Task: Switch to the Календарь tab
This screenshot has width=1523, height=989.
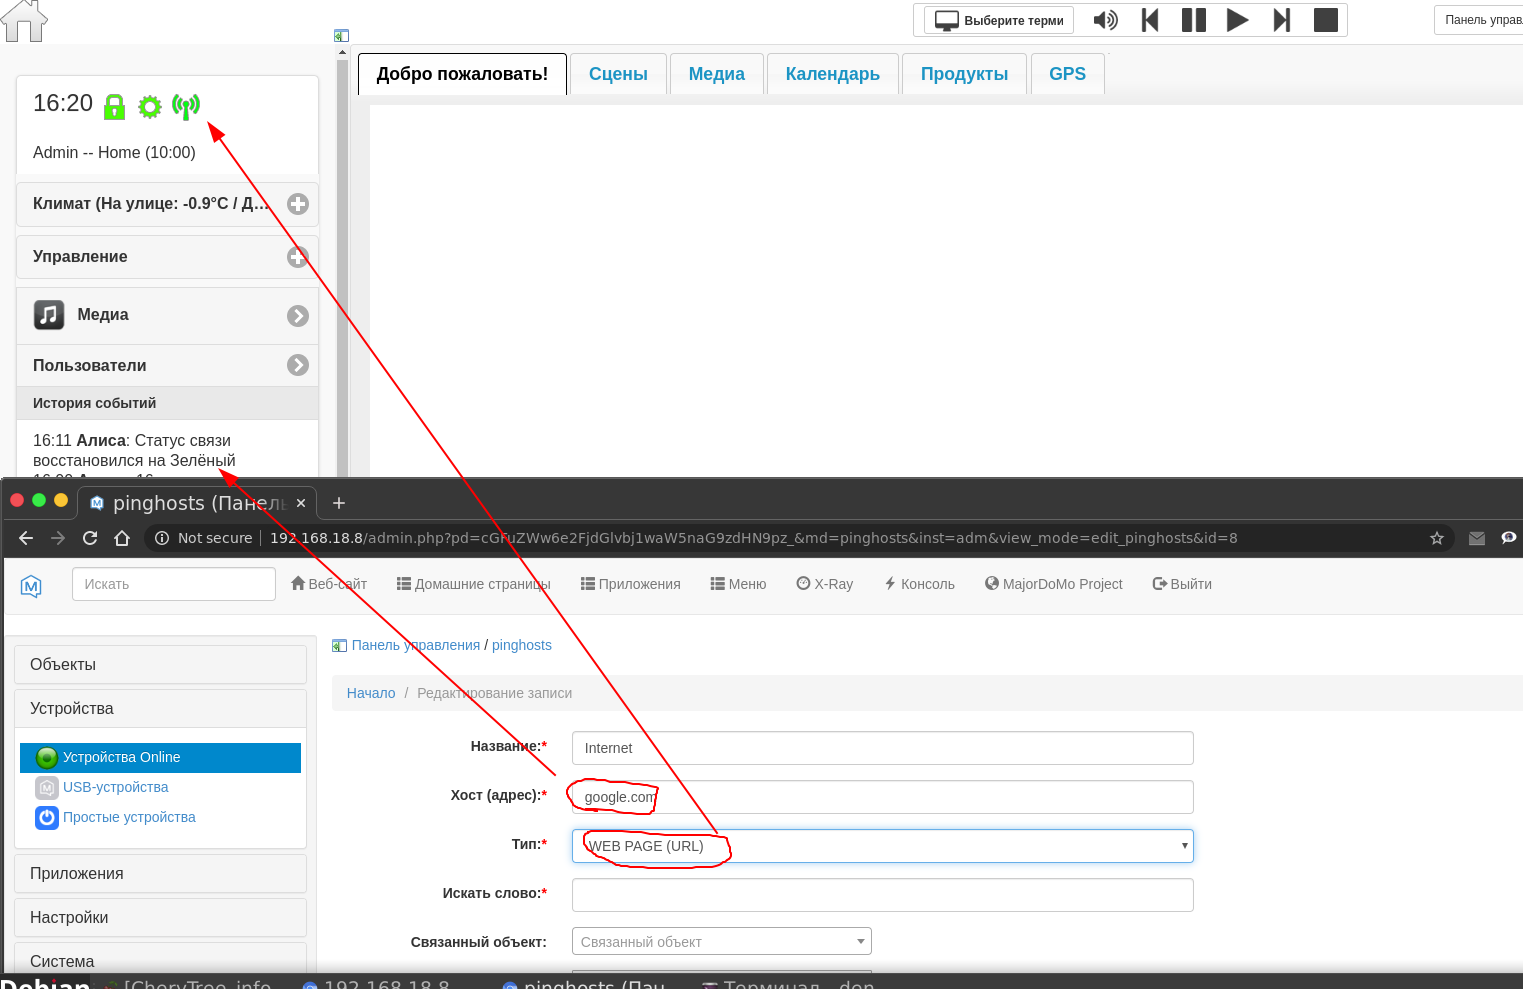Action: [x=832, y=74]
